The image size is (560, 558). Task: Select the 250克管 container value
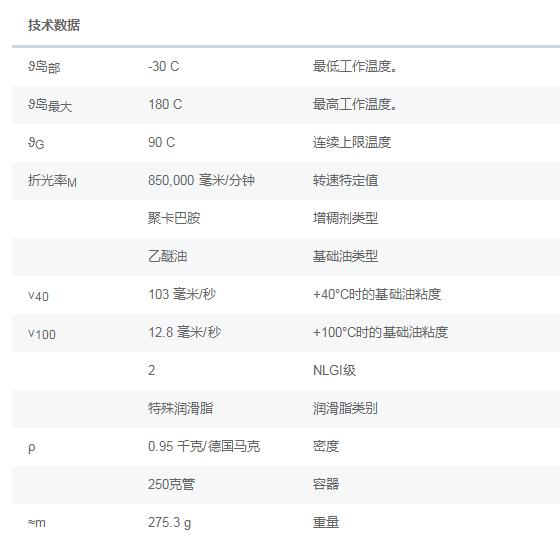click(171, 484)
